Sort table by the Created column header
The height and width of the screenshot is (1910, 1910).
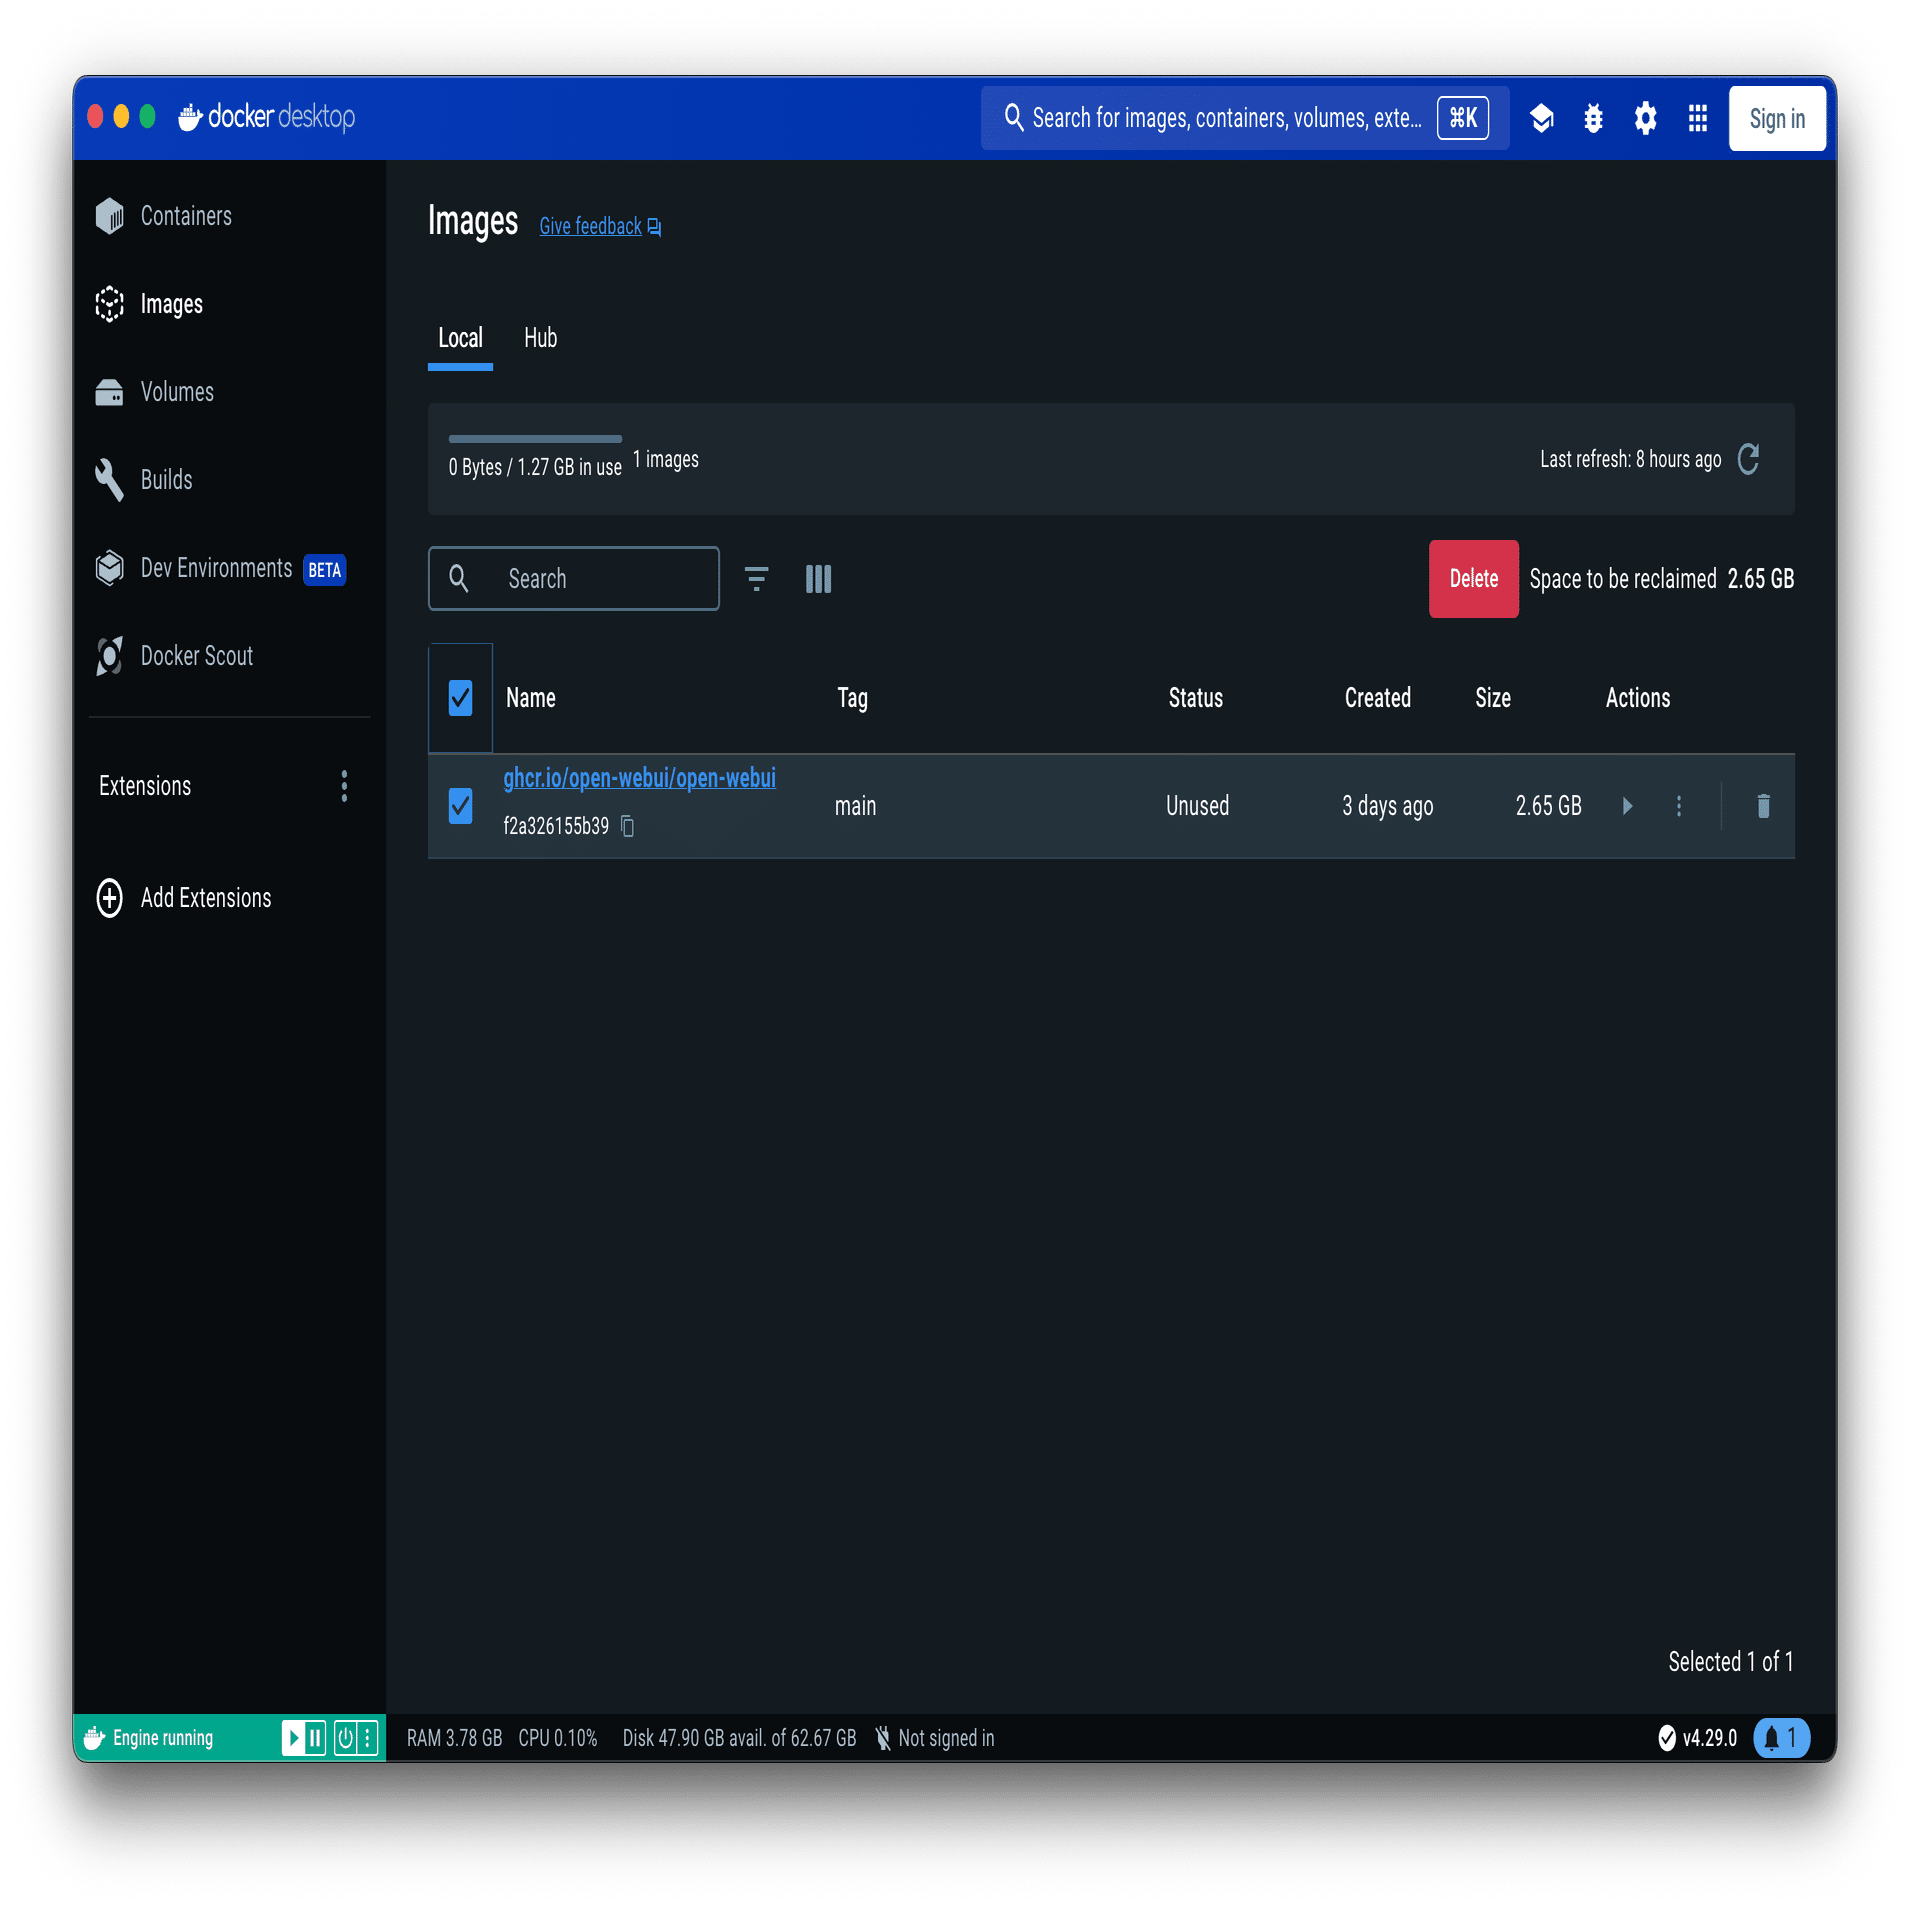pos(1377,698)
